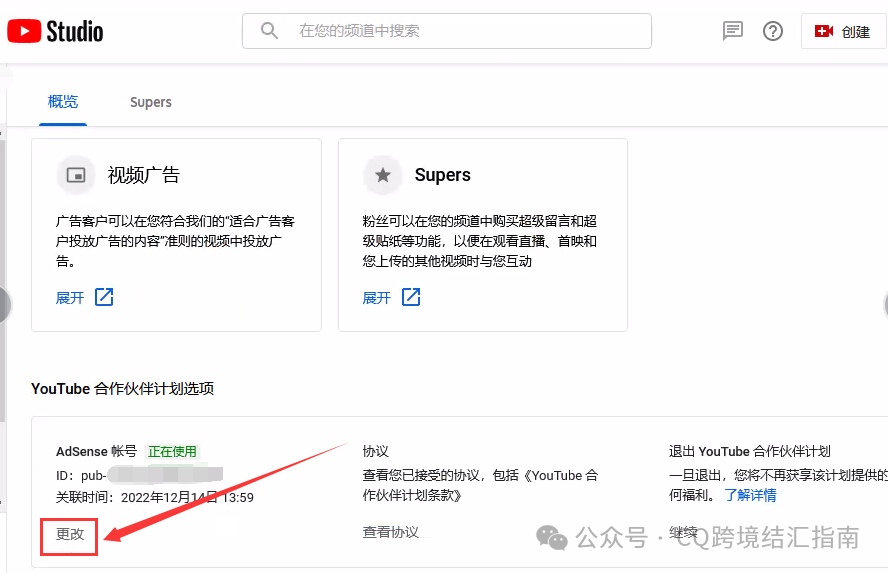Viewport: 888px width, 573px height.
Task: Click the 视频广告 card title
Action: coord(144,175)
